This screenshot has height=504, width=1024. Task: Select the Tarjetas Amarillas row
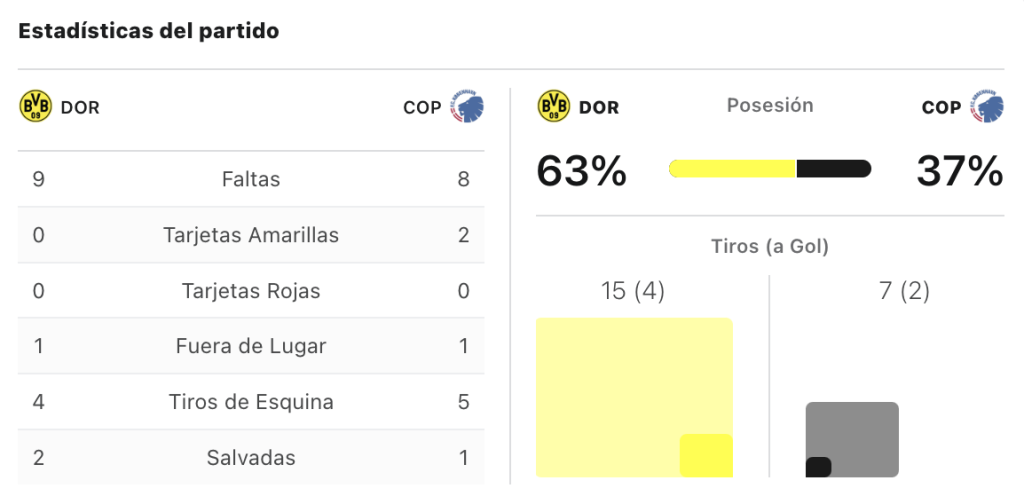pyautogui.click(x=251, y=235)
